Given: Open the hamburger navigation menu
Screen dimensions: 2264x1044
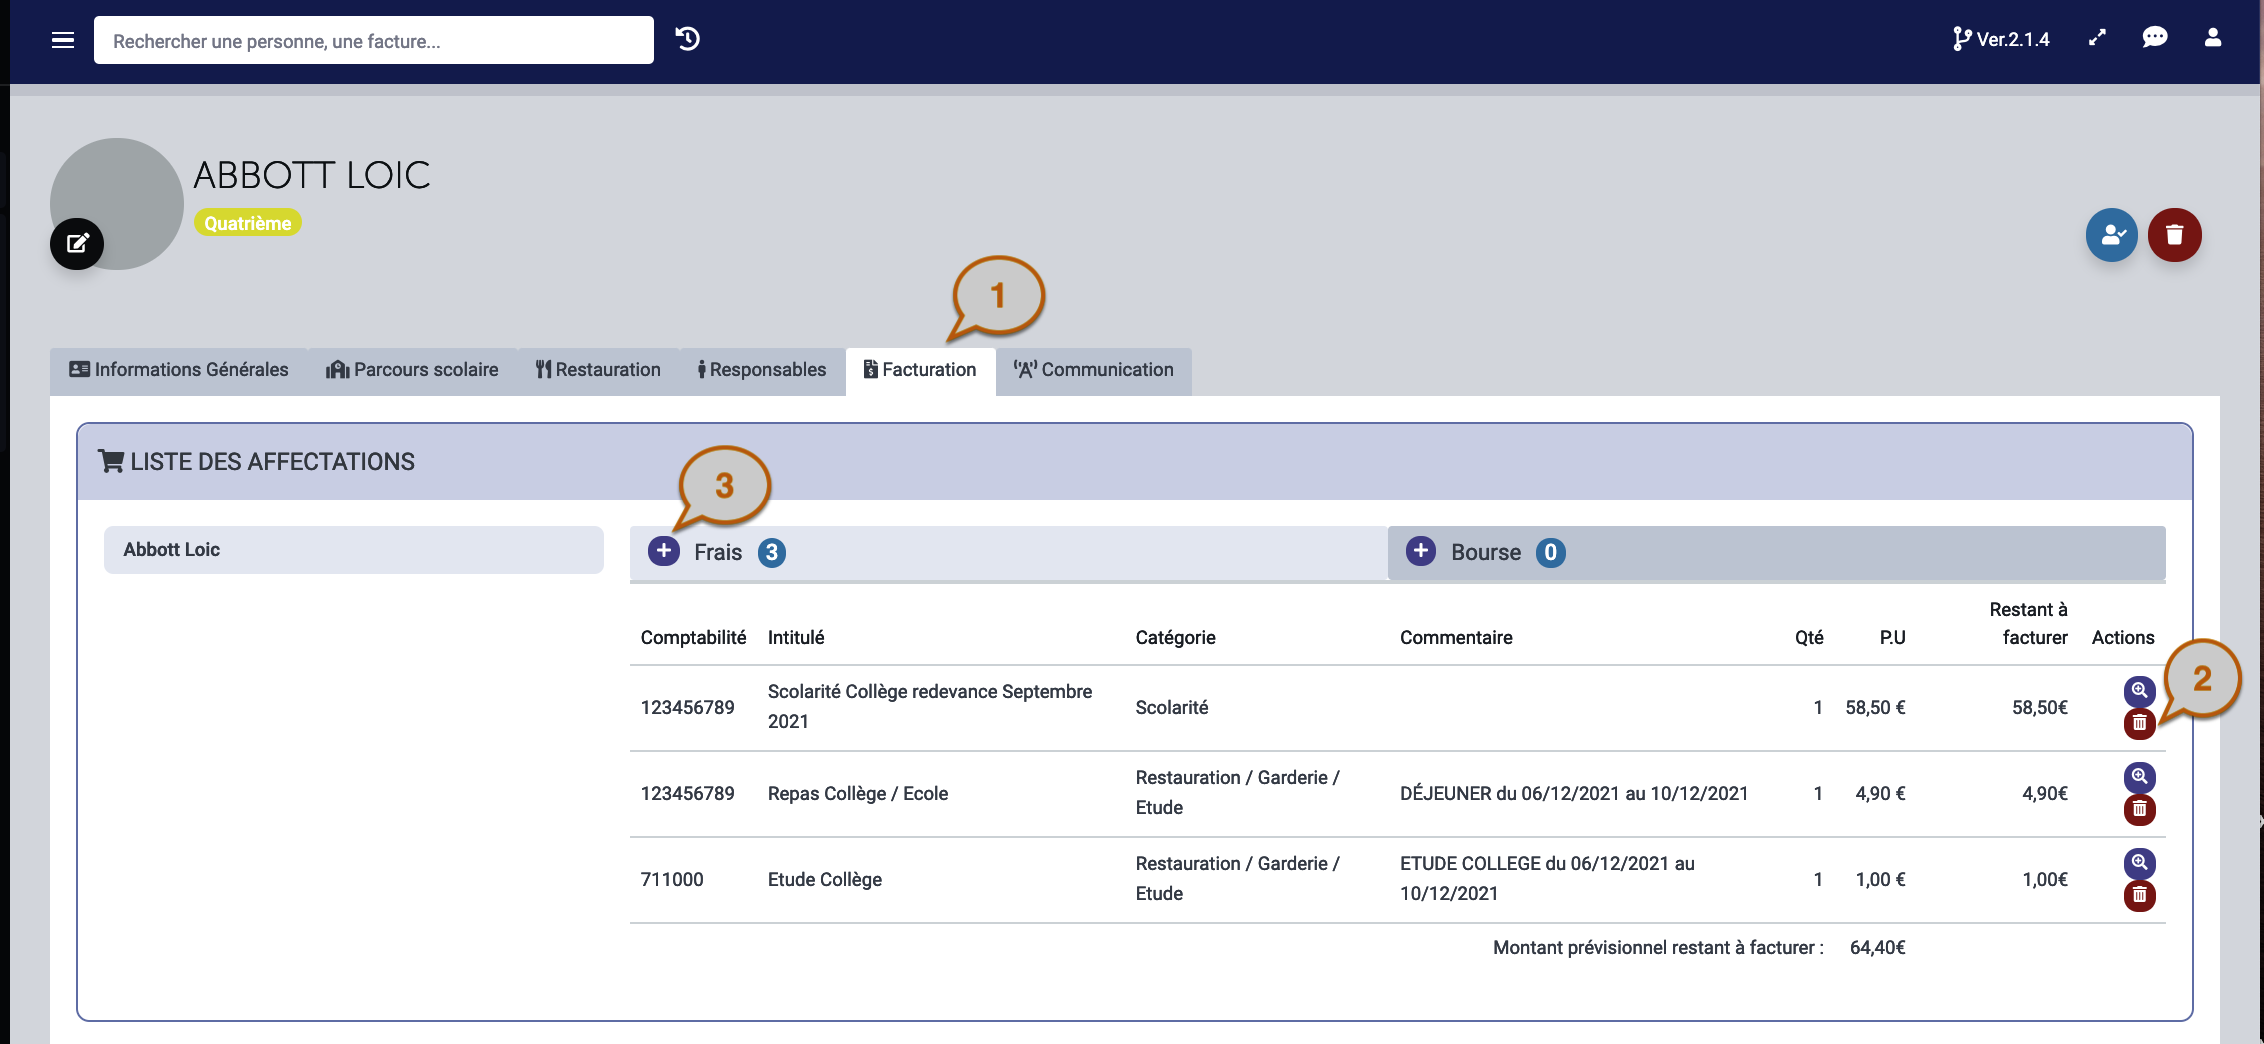Looking at the screenshot, I should pos(63,40).
